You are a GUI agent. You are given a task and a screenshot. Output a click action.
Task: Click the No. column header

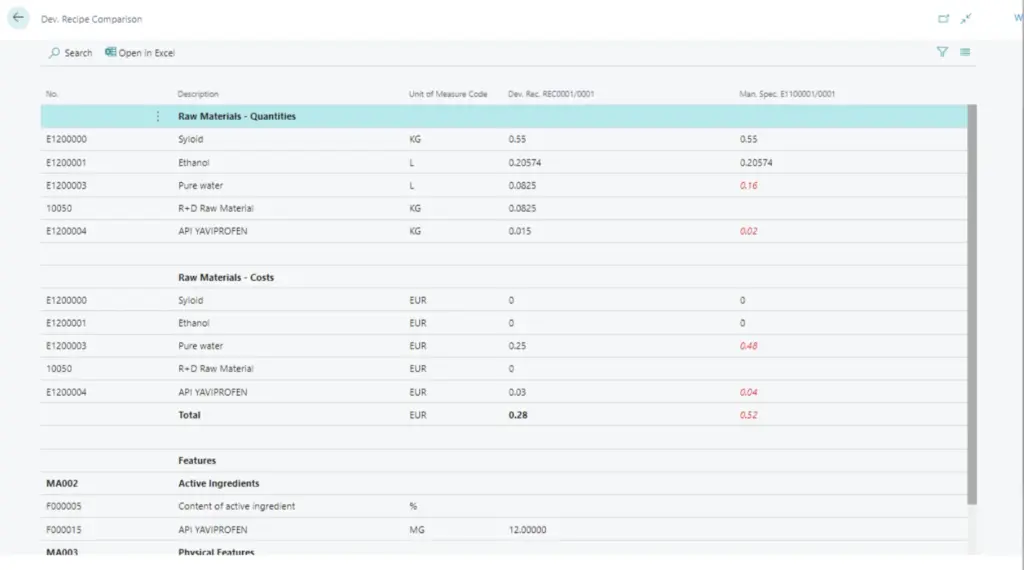(x=53, y=94)
